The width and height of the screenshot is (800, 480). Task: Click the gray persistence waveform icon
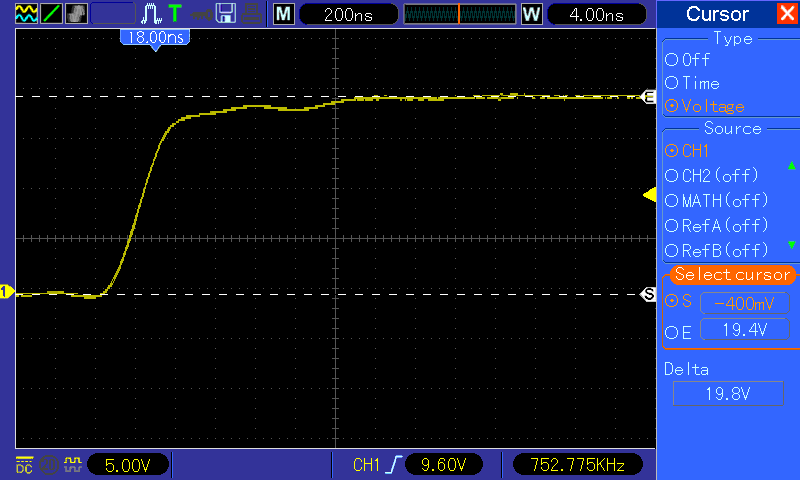[76, 13]
